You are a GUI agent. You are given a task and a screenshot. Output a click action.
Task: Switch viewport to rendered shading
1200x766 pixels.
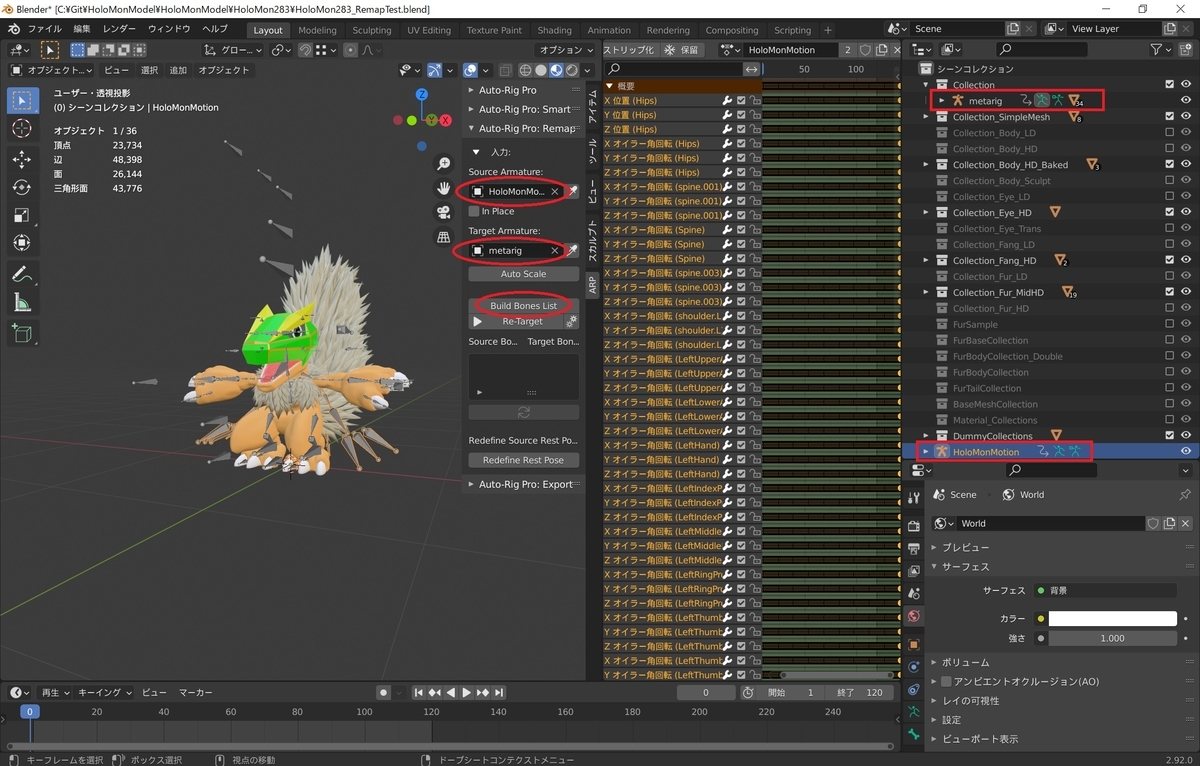[571, 70]
